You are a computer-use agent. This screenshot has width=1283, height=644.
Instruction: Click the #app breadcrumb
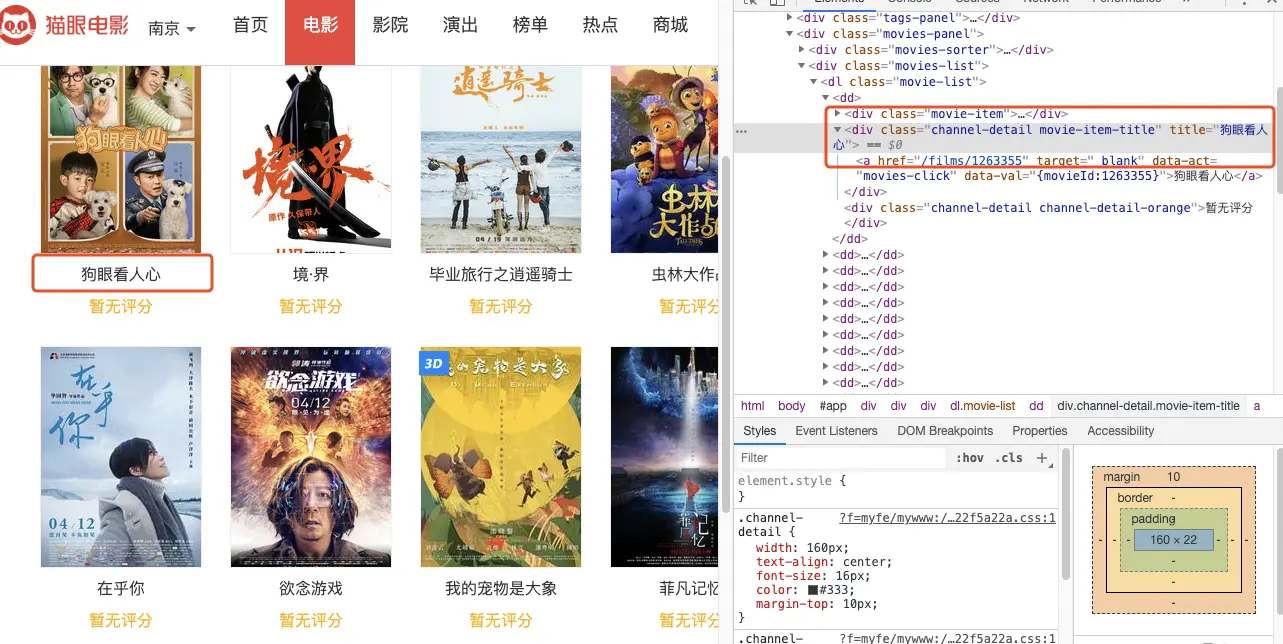tap(833, 406)
